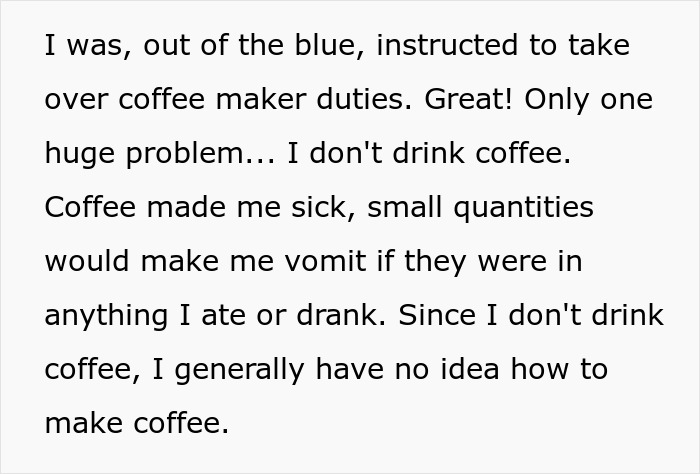Click the word "anything" starting sixth line
This screenshot has width=700, height=474.
point(106,317)
